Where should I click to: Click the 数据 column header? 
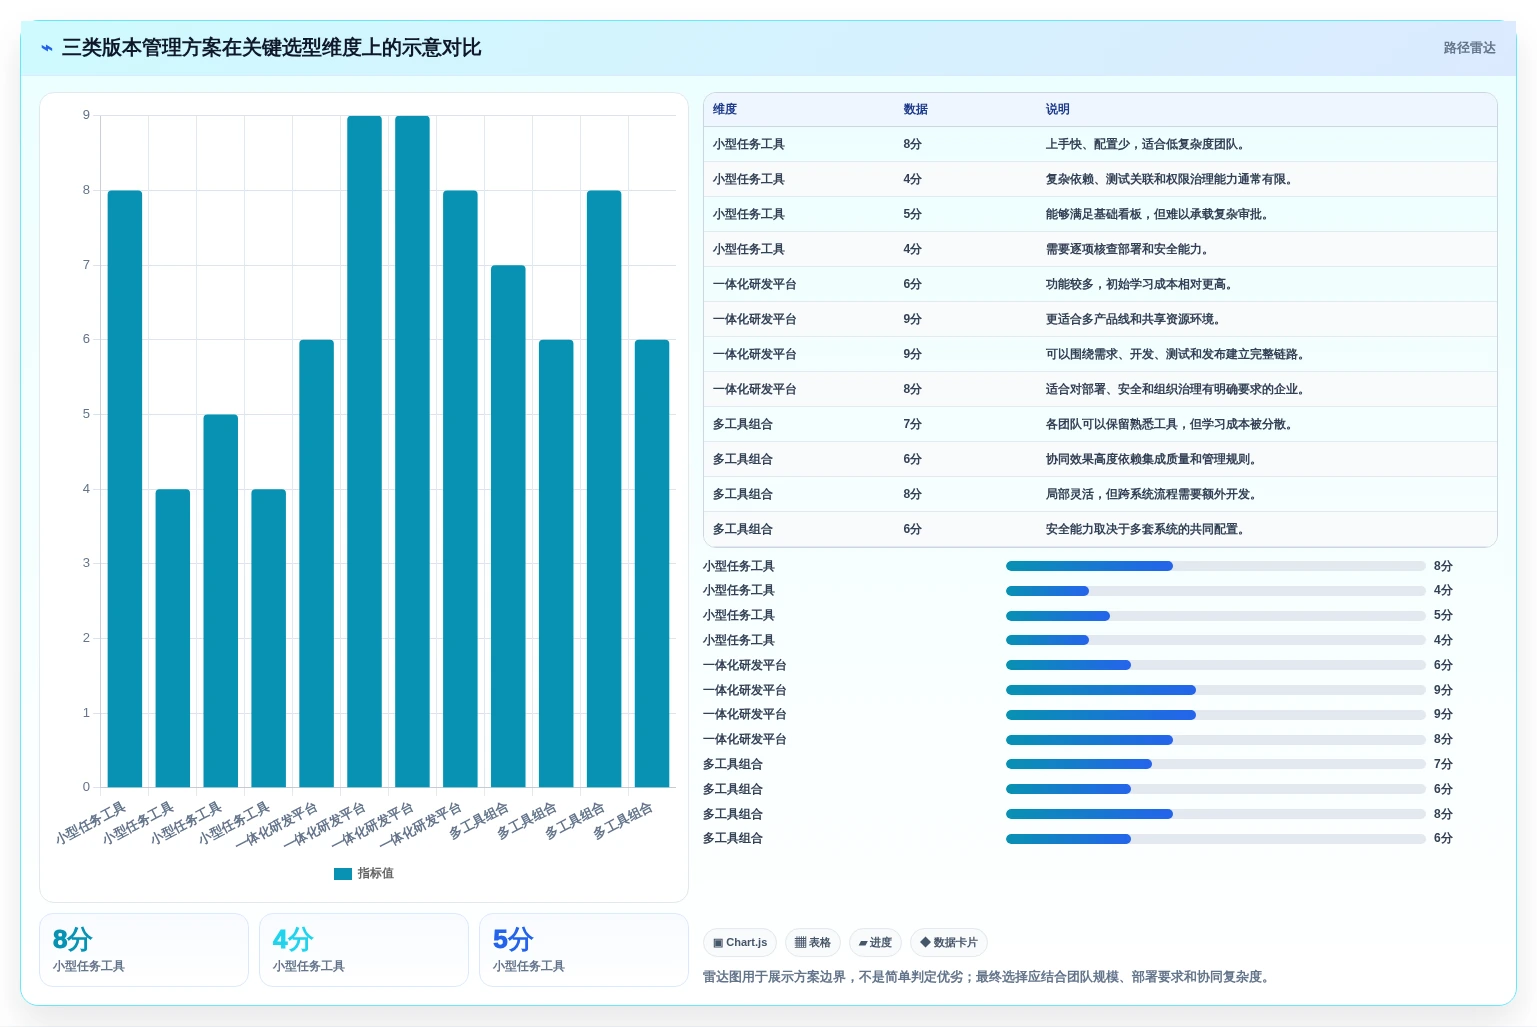click(x=916, y=110)
